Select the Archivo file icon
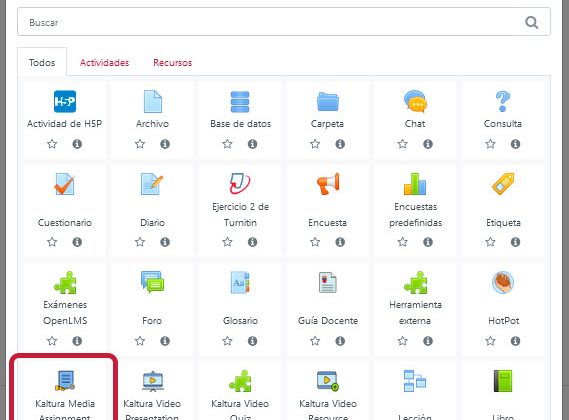The image size is (569, 420). pyautogui.click(x=152, y=101)
